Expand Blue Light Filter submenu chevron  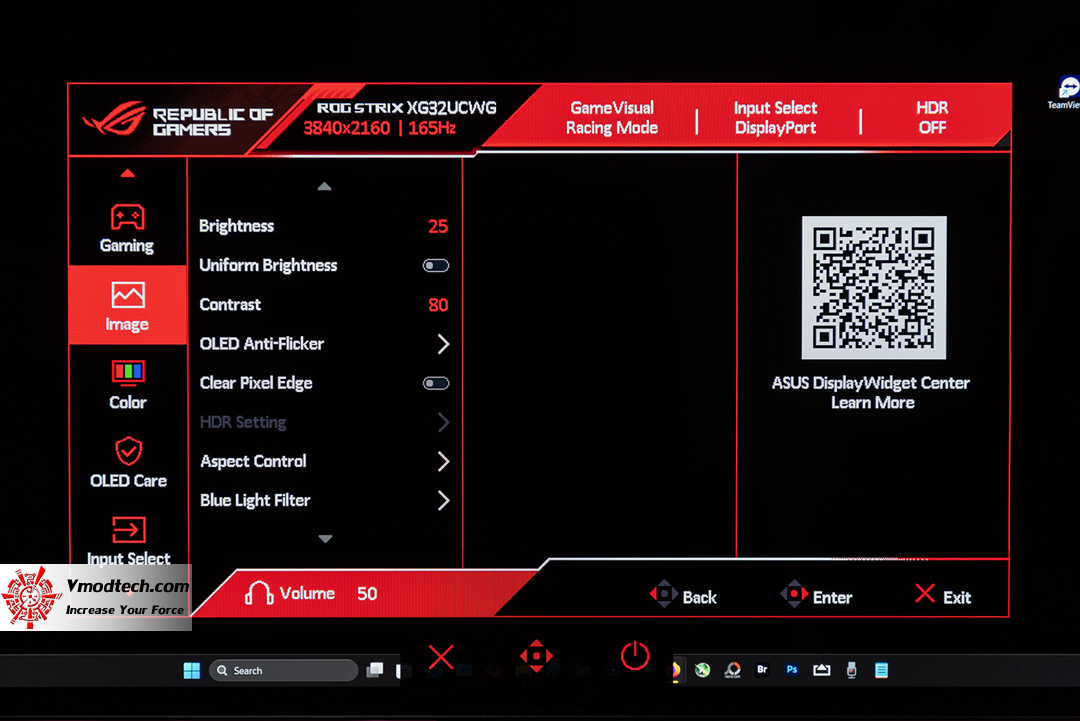point(443,501)
